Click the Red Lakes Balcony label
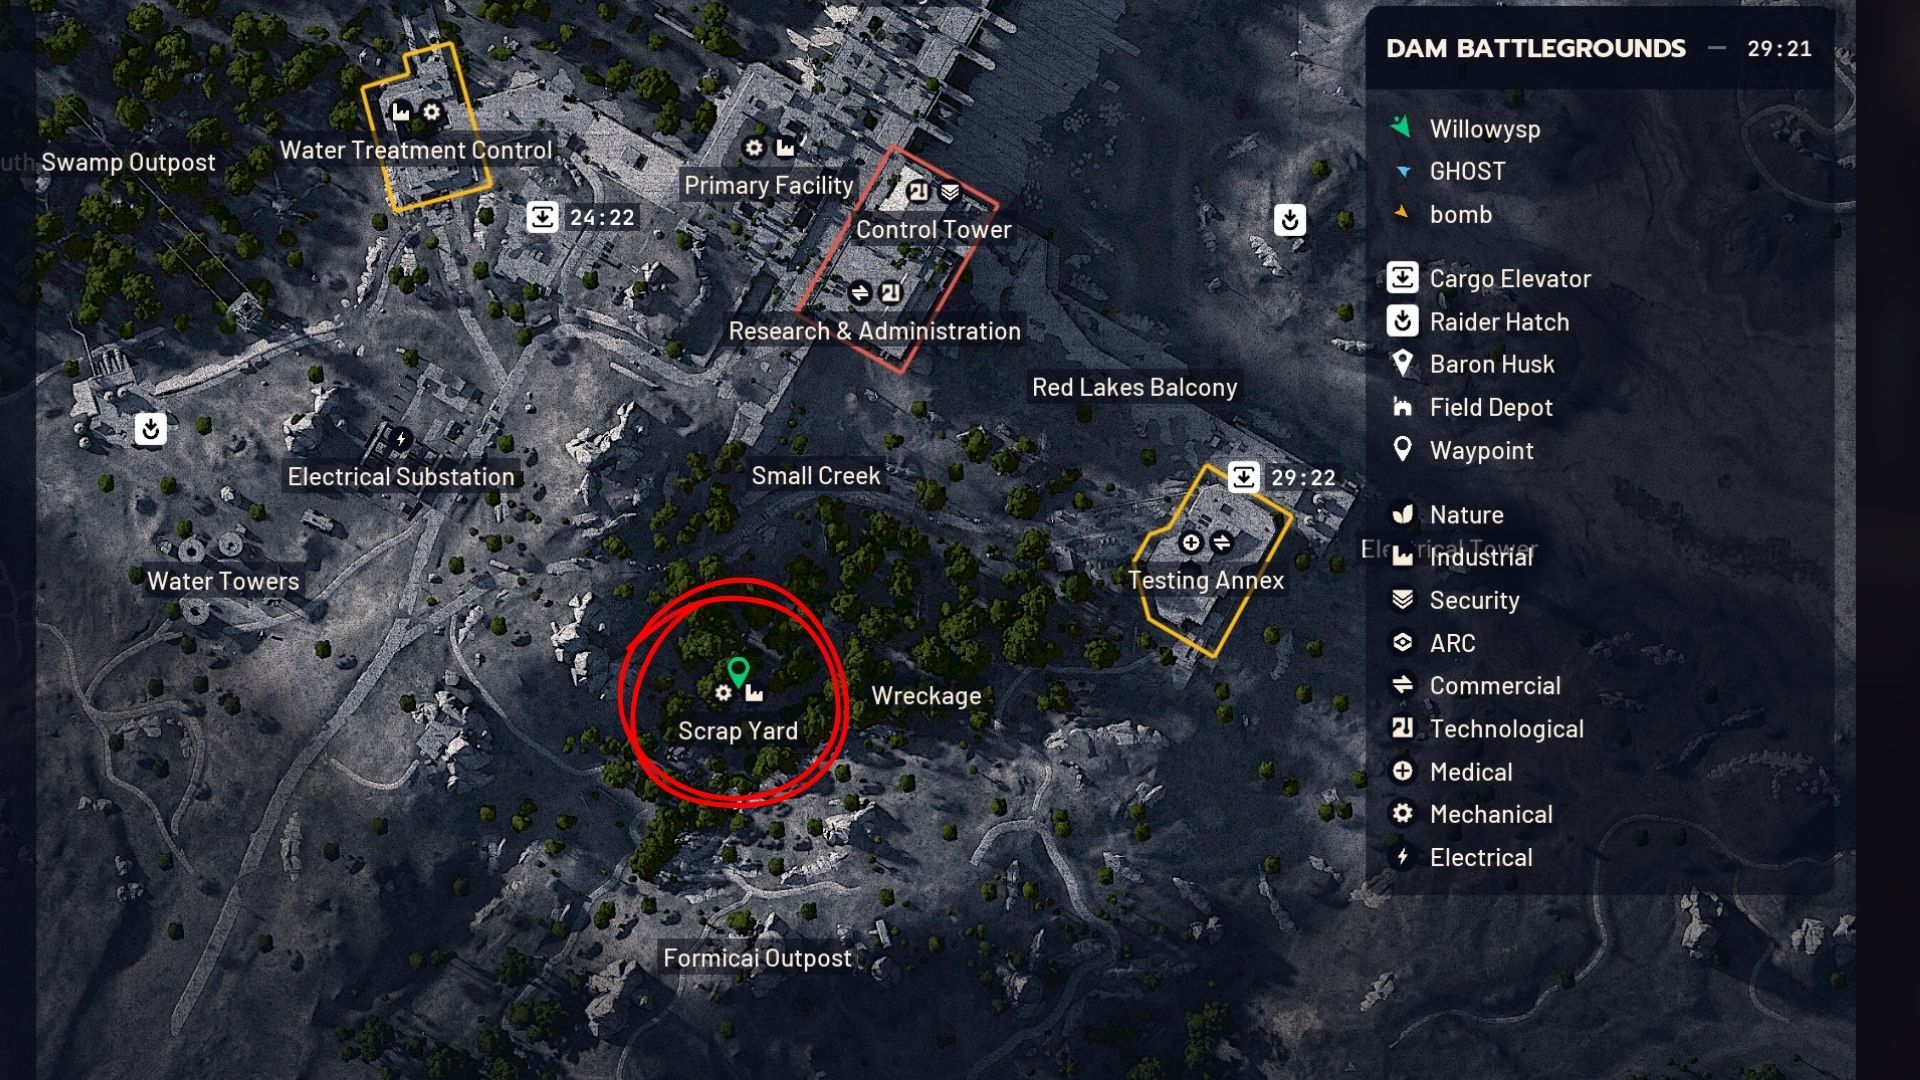This screenshot has height=1080, width=1920. (x=1134, y=387)
